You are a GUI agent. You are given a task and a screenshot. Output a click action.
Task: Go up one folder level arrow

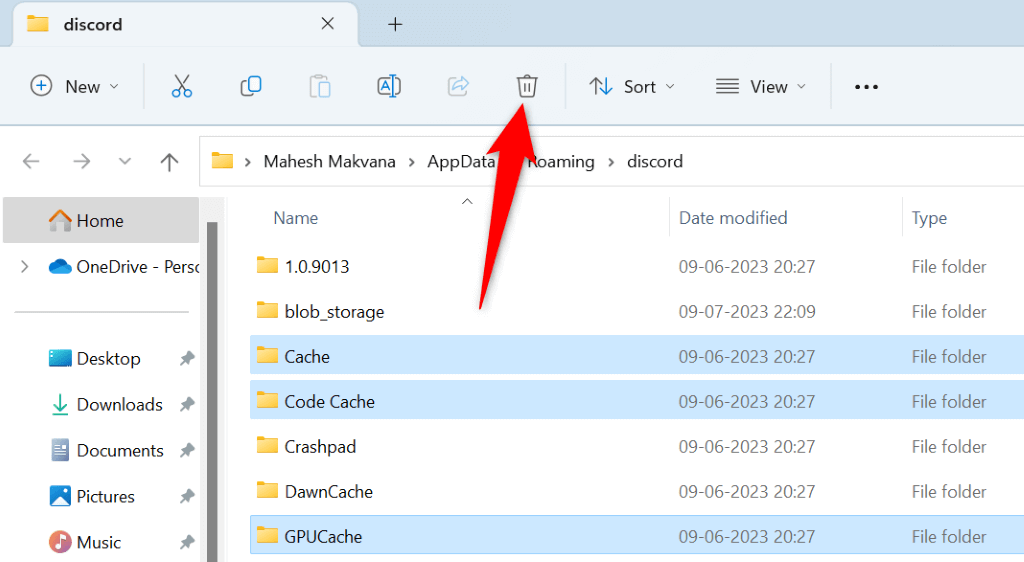[x=169, y=161]
